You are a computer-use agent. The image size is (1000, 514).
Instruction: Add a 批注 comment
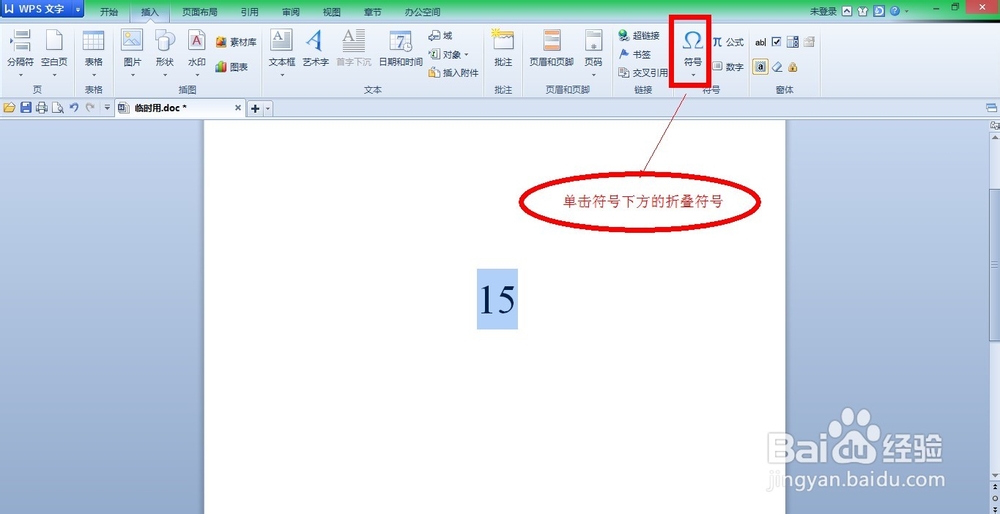click(x=503, y=49)
